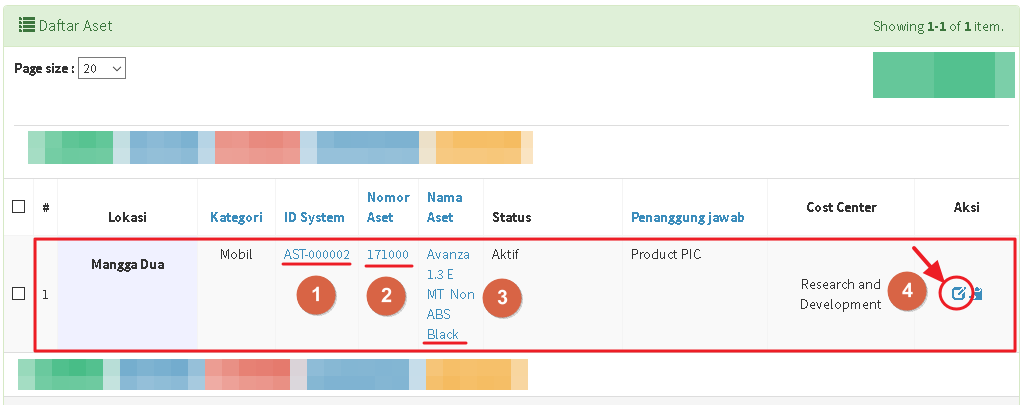The image size is (1024, 405).
Task: Sort table by ID System header
Action: coord(314,217)
